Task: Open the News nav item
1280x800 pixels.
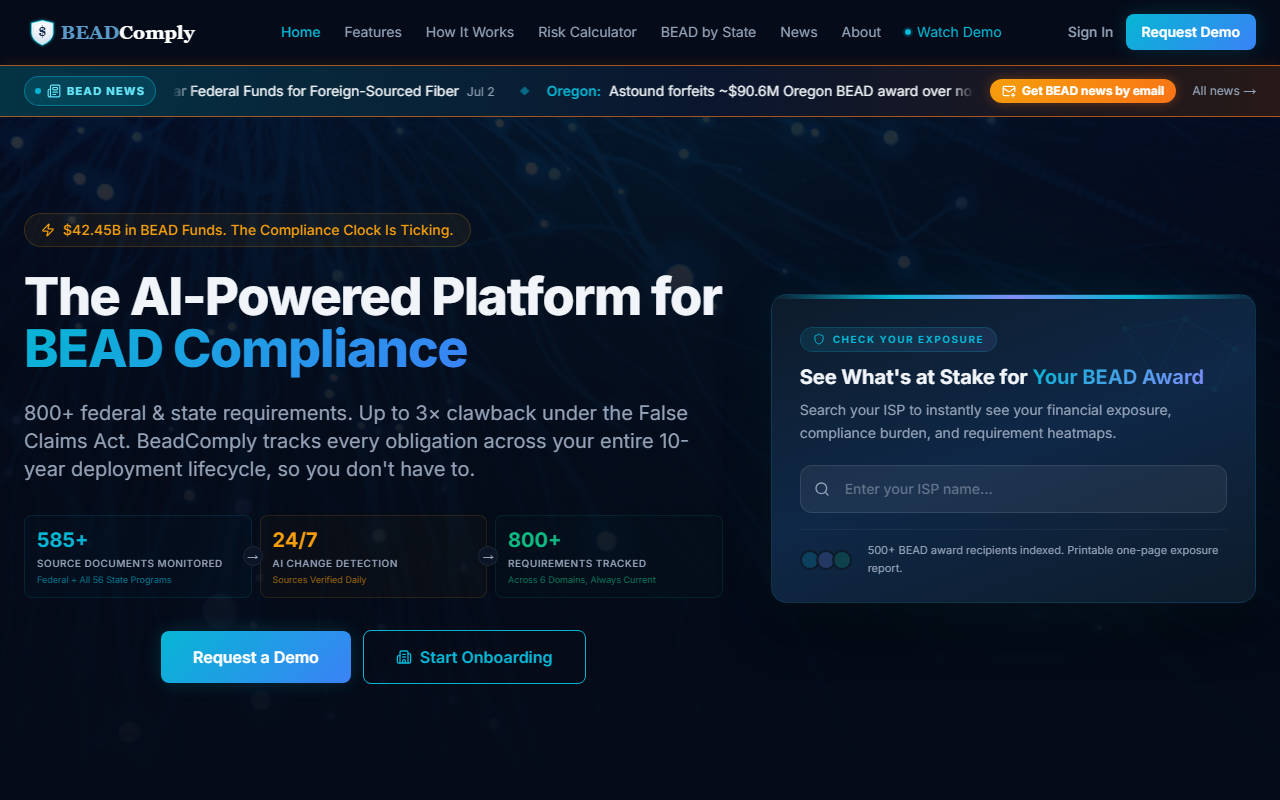Action: pyautogui.click(x=799, y=32)
